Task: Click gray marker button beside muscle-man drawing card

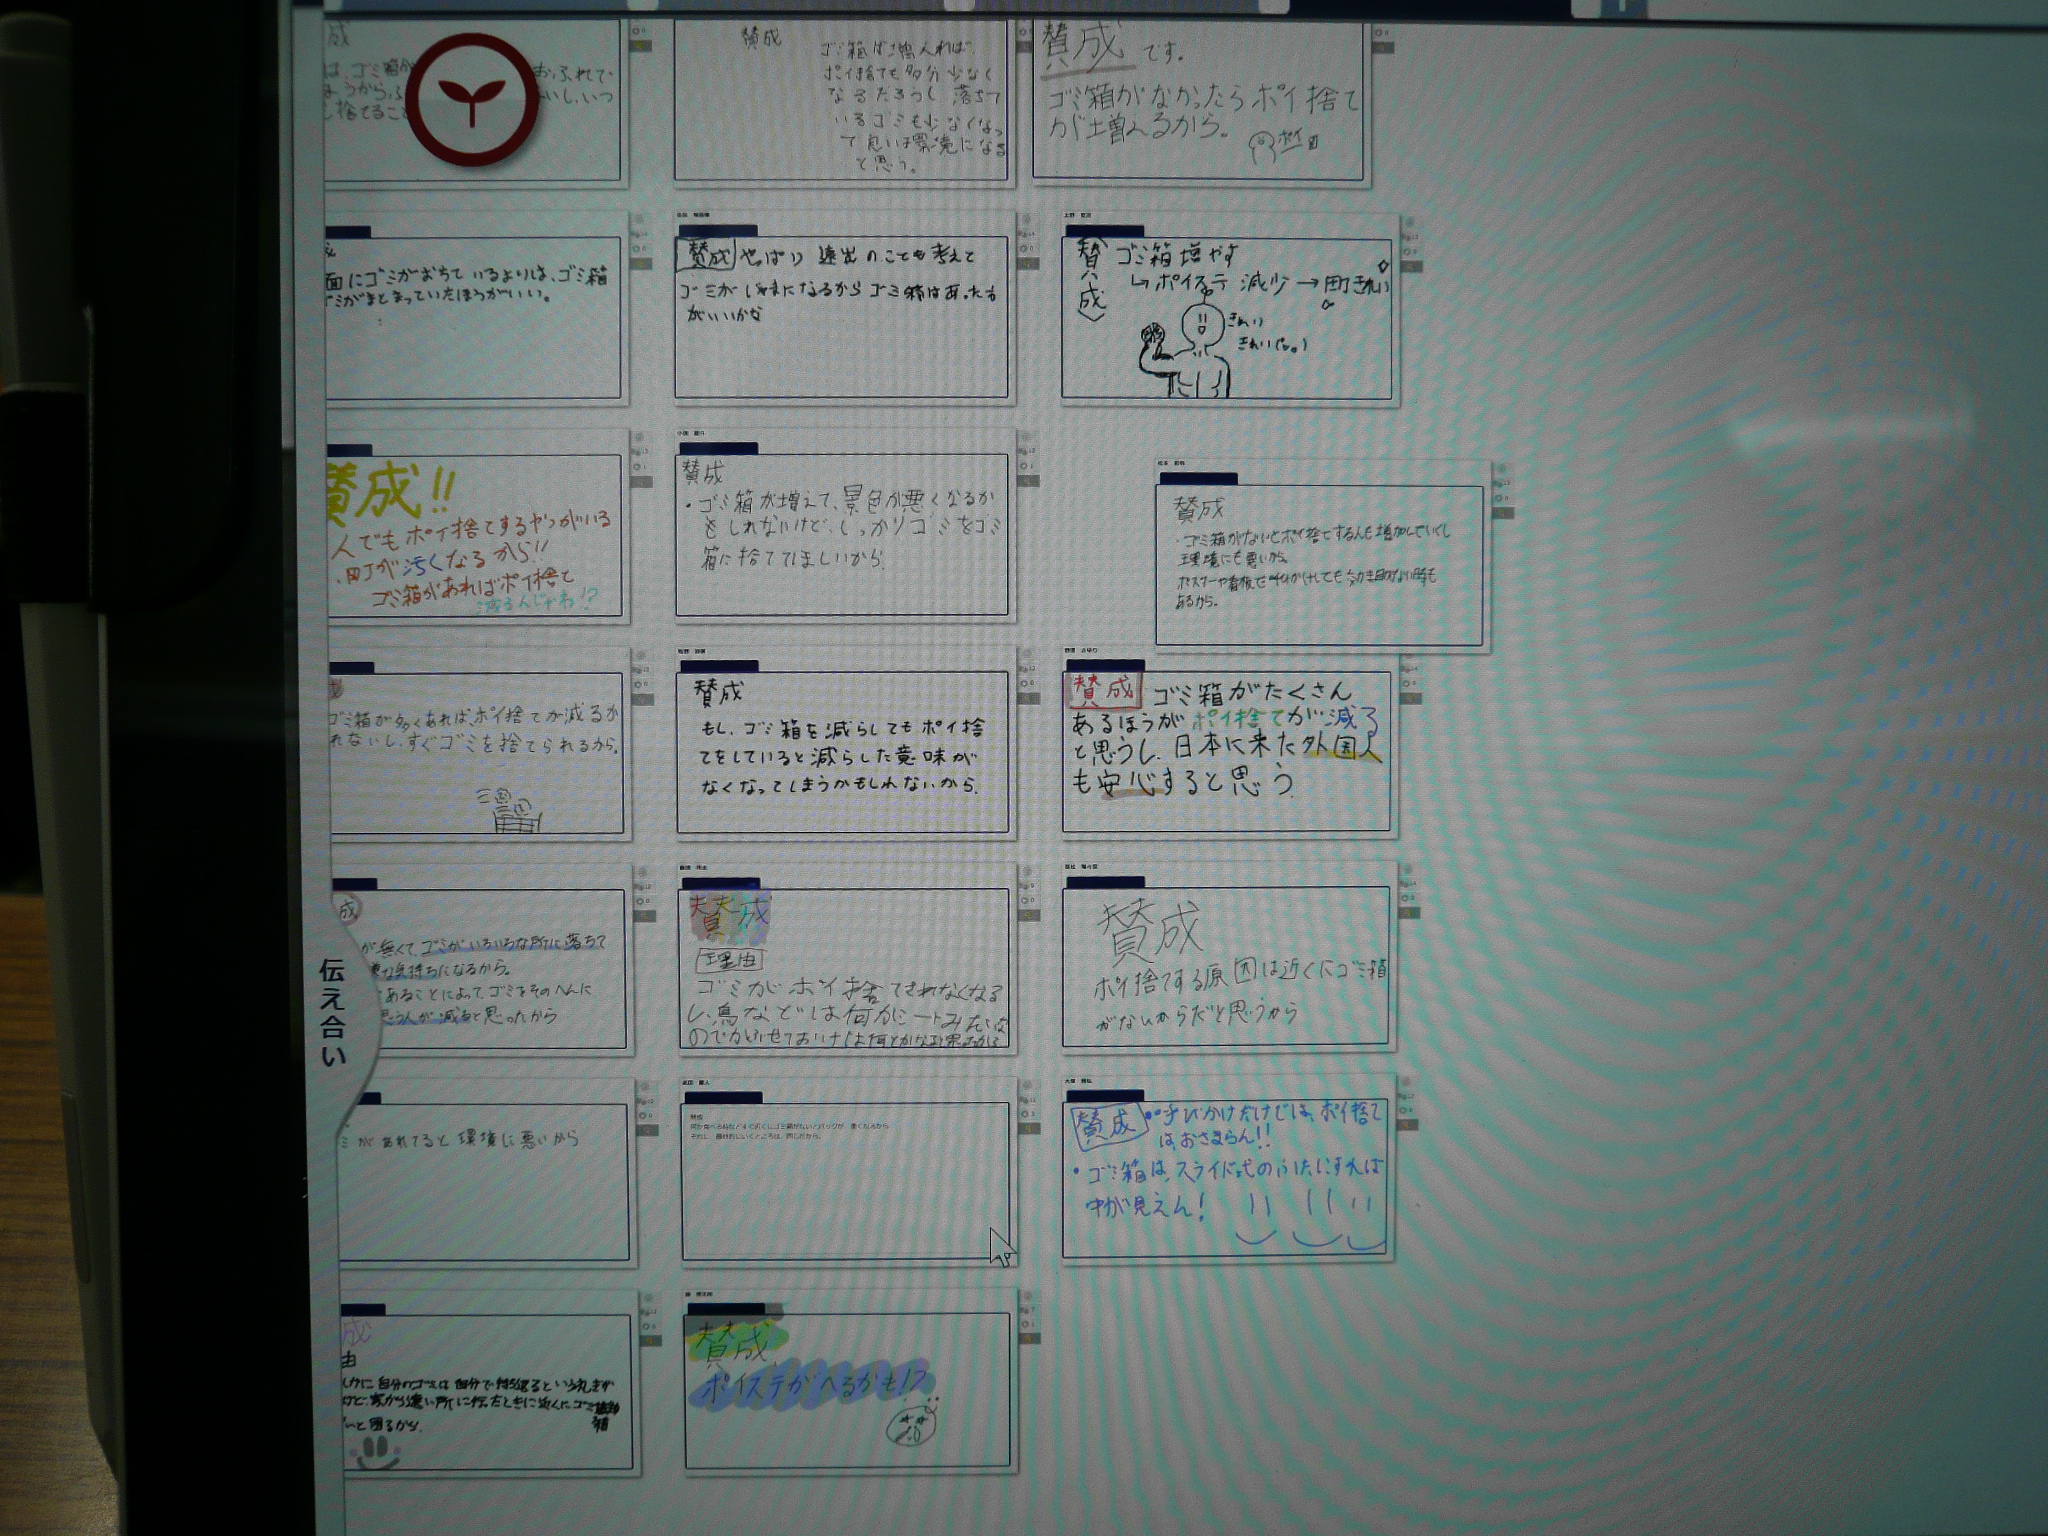Action: pyautogui.click(x=1410, y=267)
